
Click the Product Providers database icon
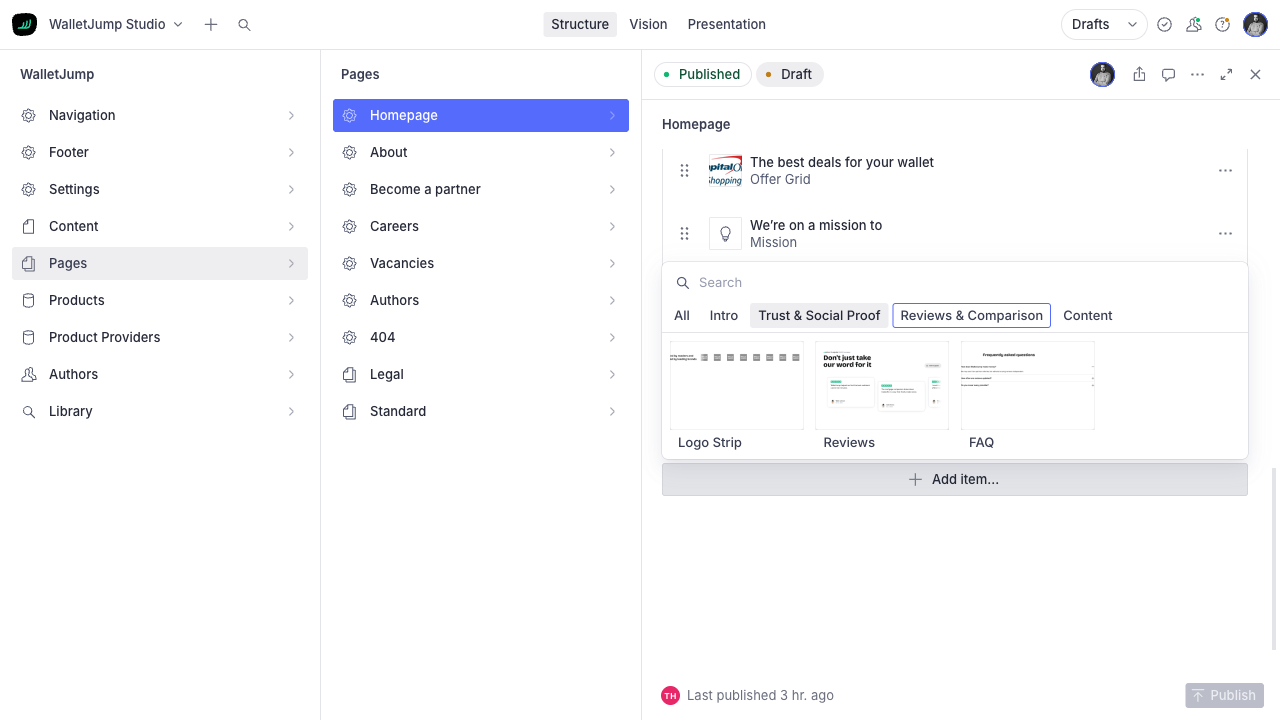29,337
